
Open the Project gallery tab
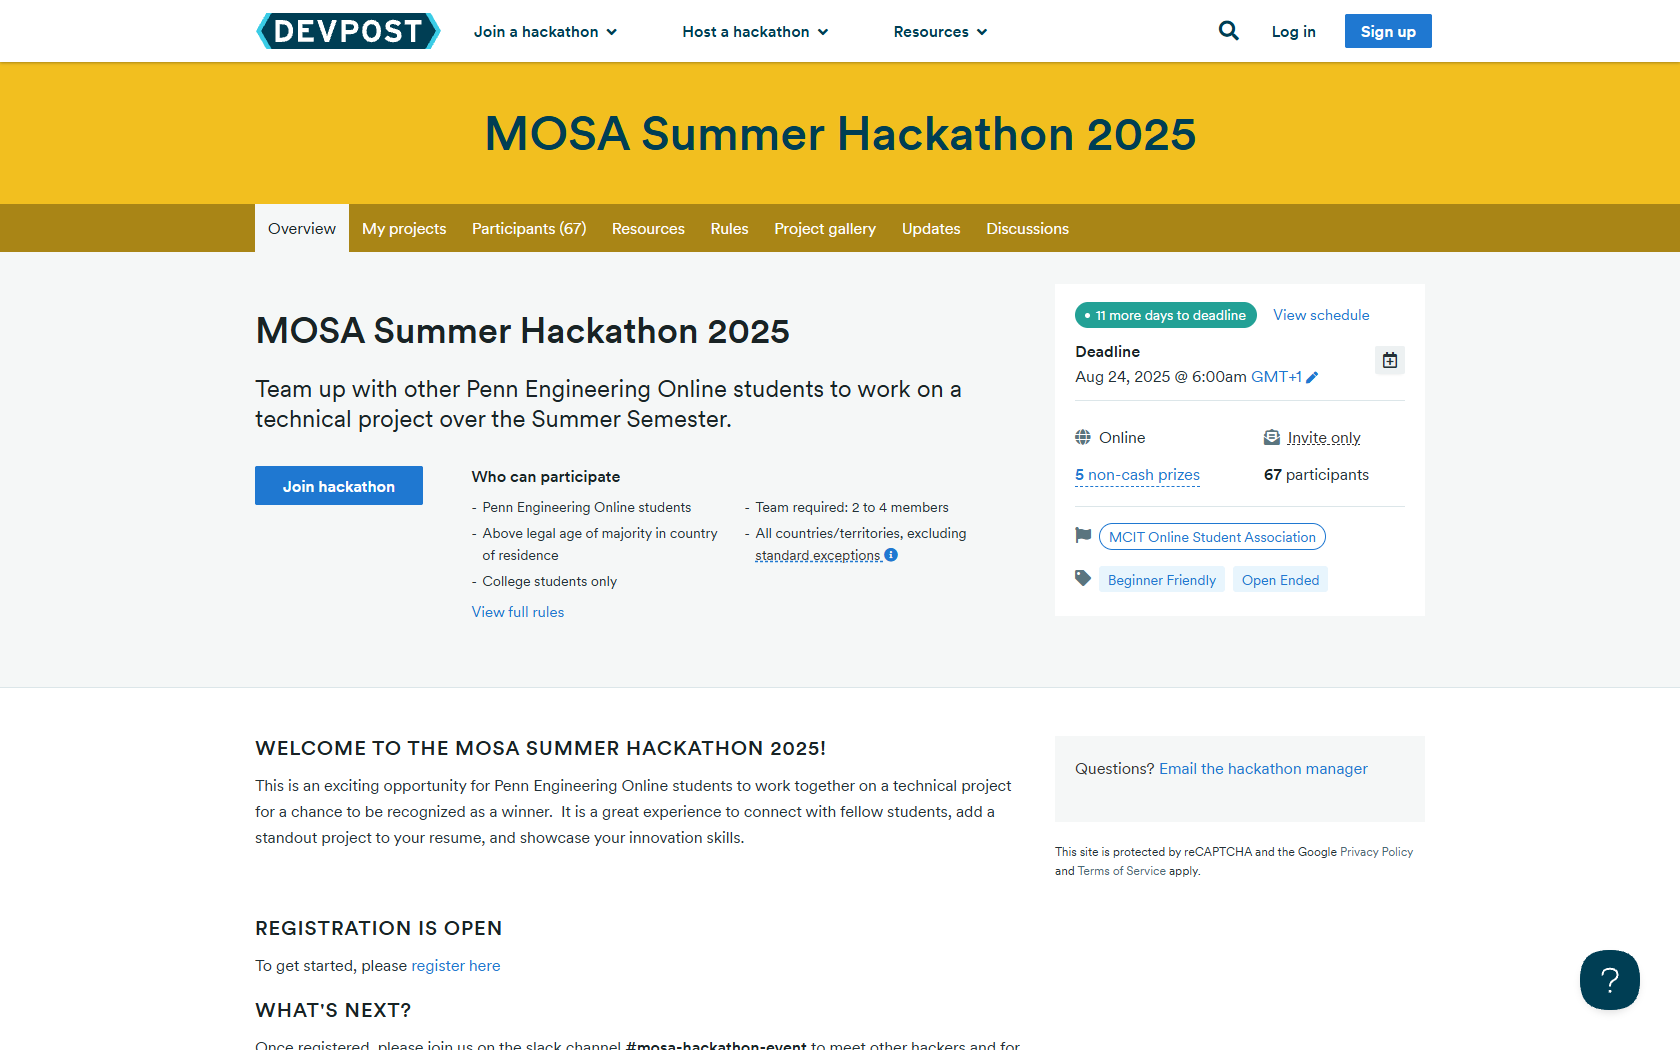coord(825,229)
